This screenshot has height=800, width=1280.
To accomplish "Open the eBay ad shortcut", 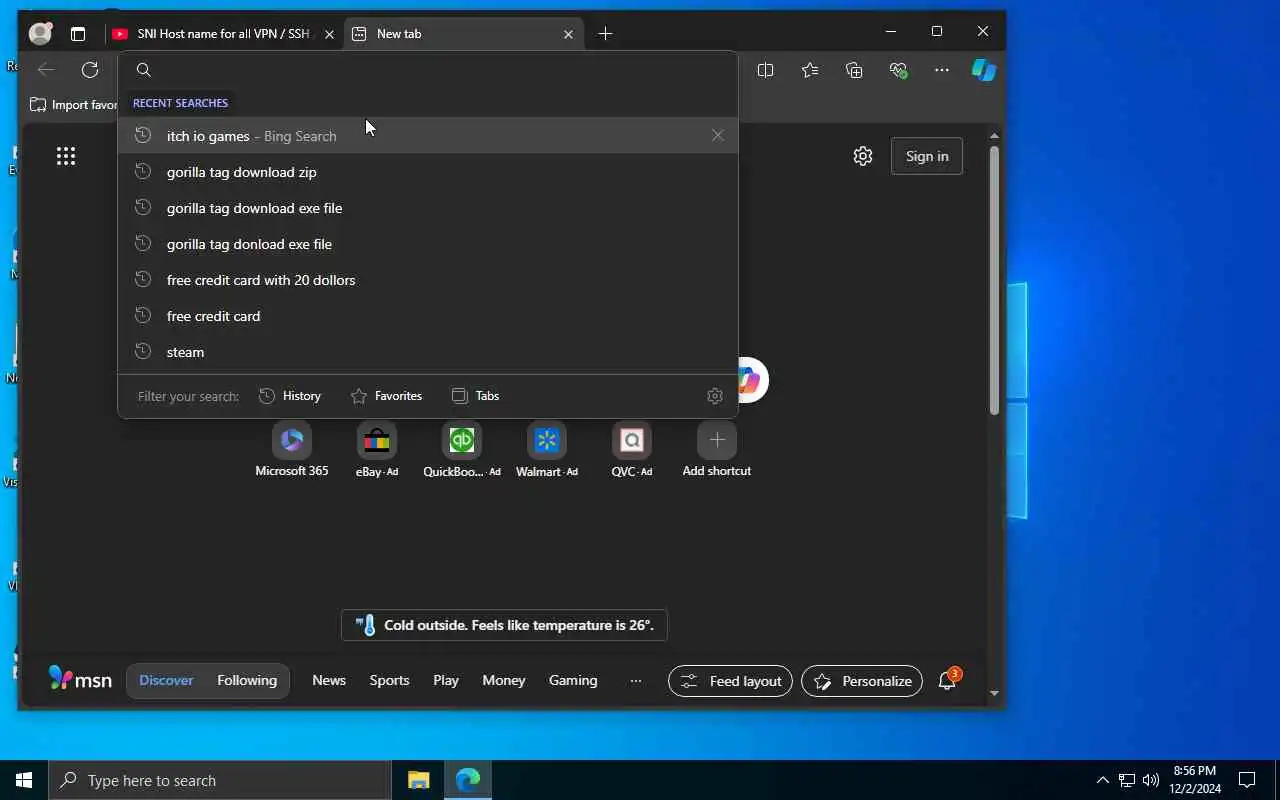I will [377, 450].
